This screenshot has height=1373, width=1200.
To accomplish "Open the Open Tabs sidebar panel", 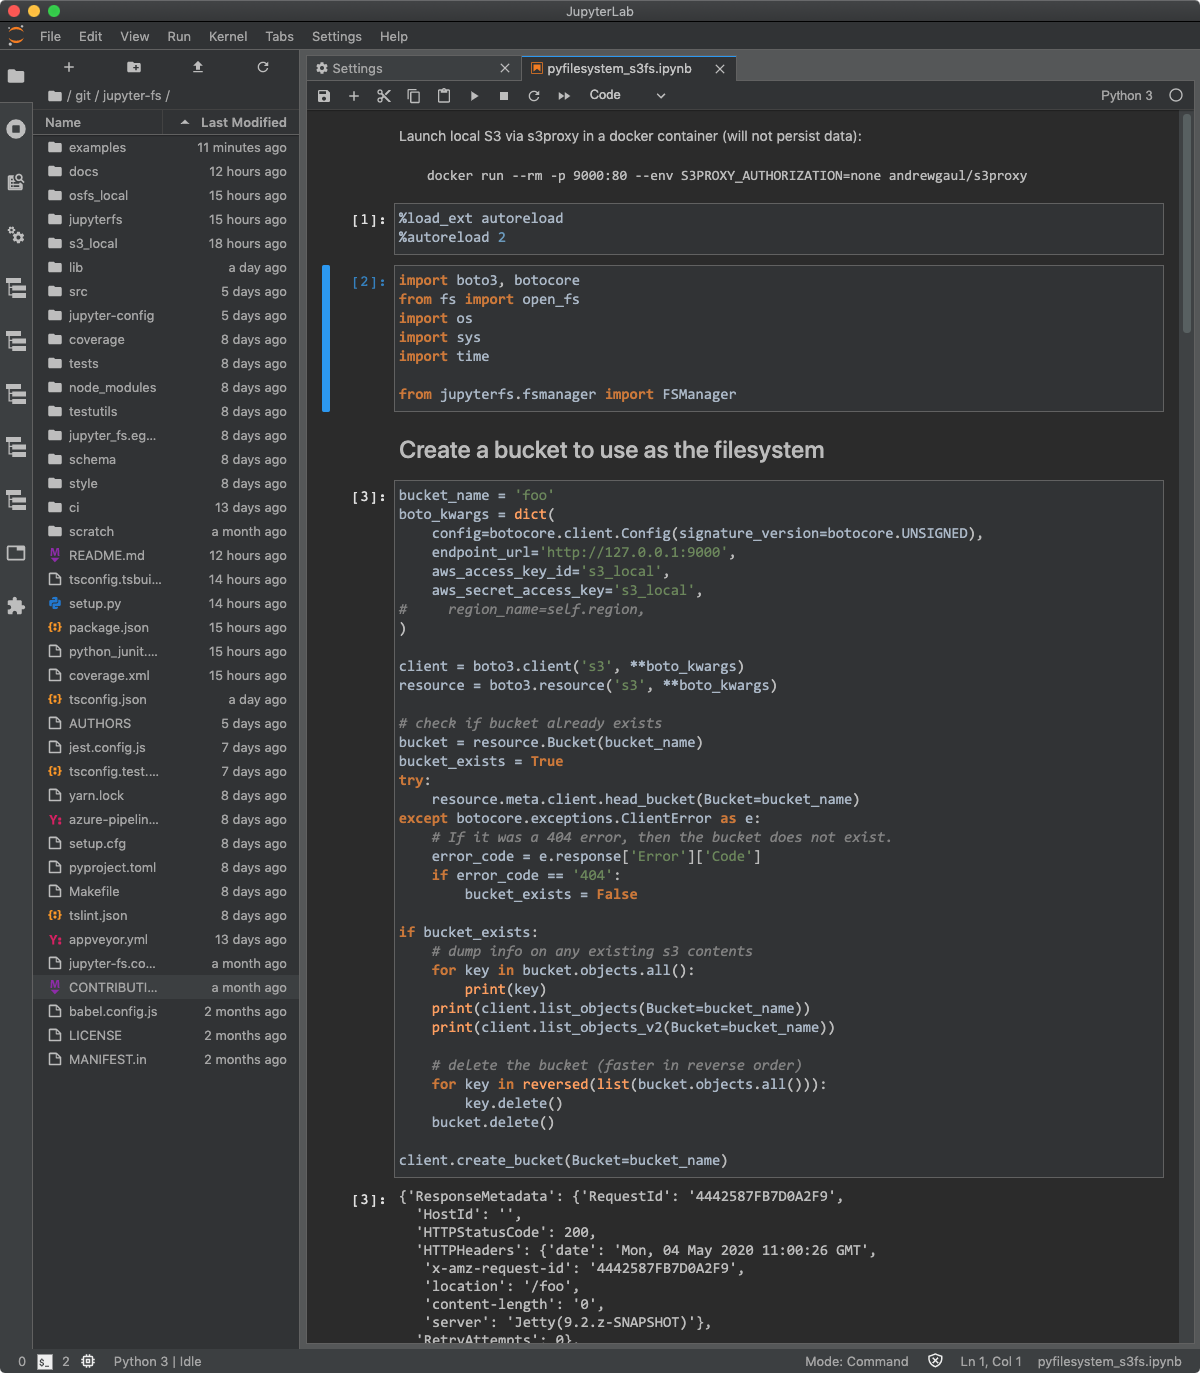I will coord(16,553).
